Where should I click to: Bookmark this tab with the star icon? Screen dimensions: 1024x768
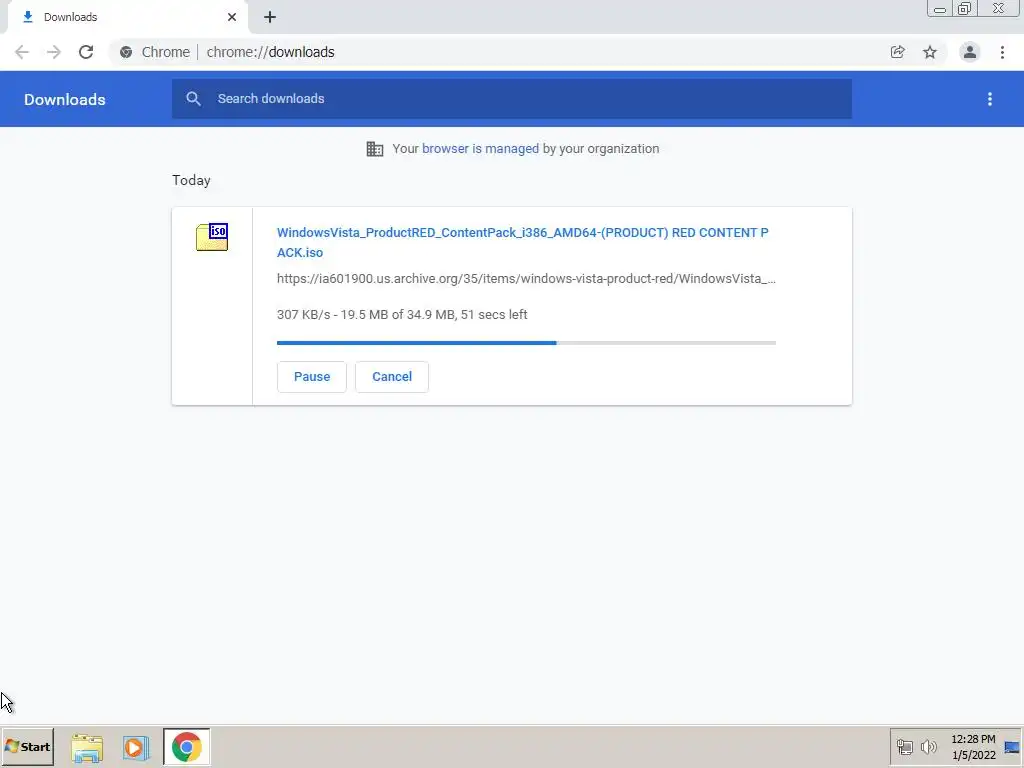[930, 52]
